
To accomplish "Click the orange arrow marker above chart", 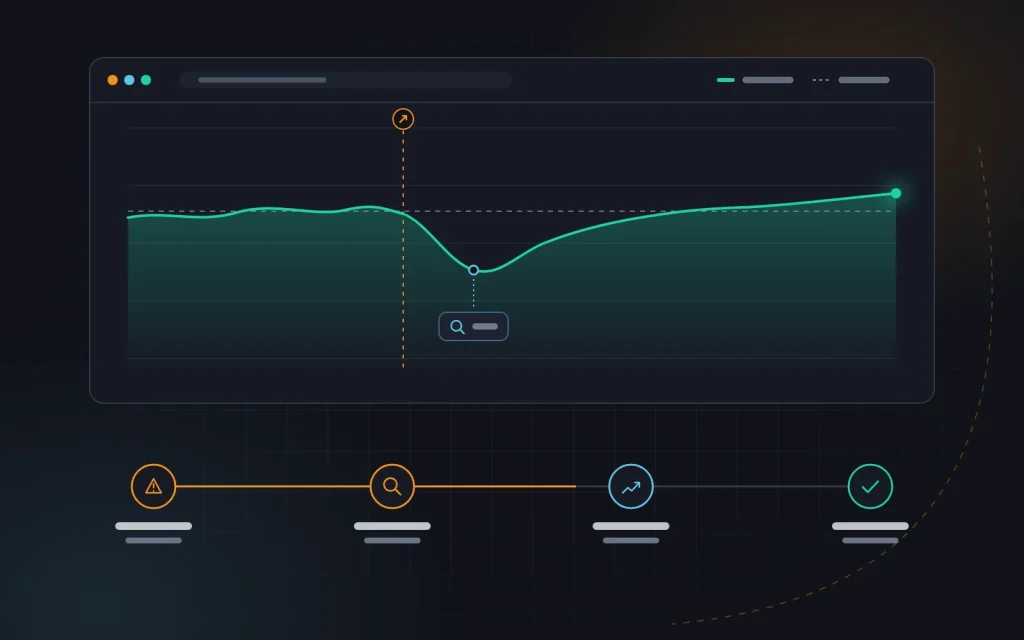I will point(403,119).
